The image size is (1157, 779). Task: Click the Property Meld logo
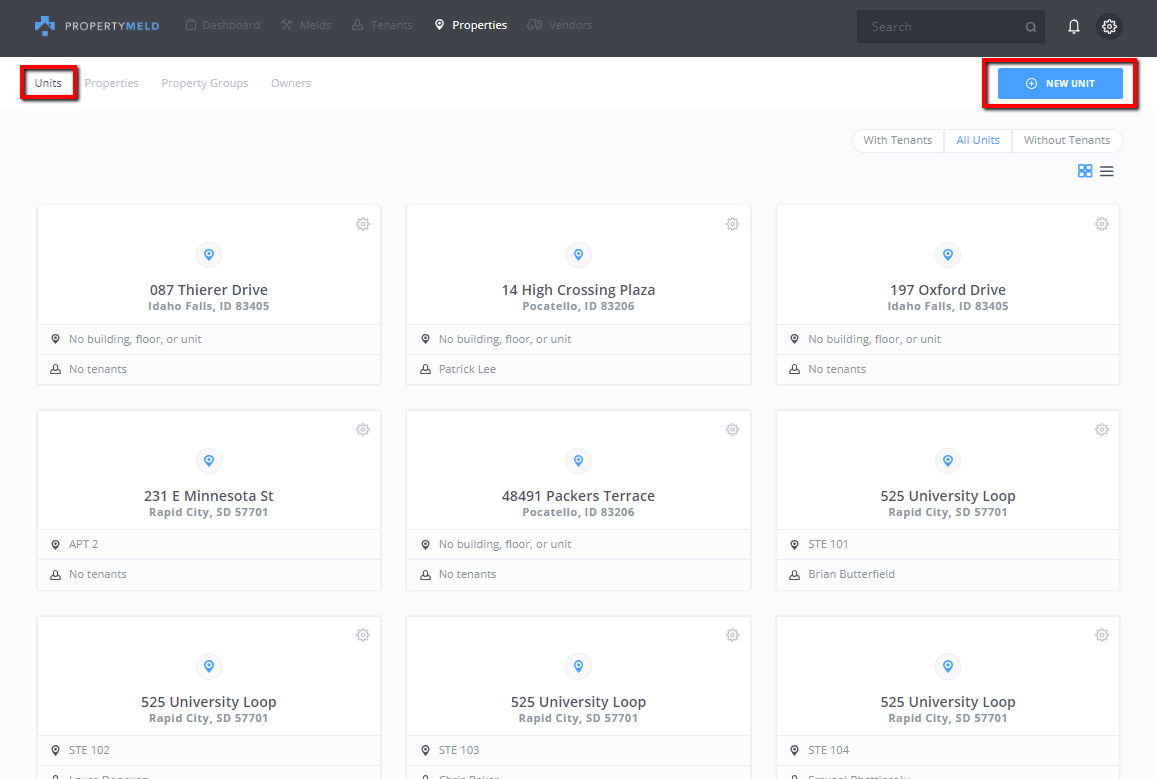point(83,25)
